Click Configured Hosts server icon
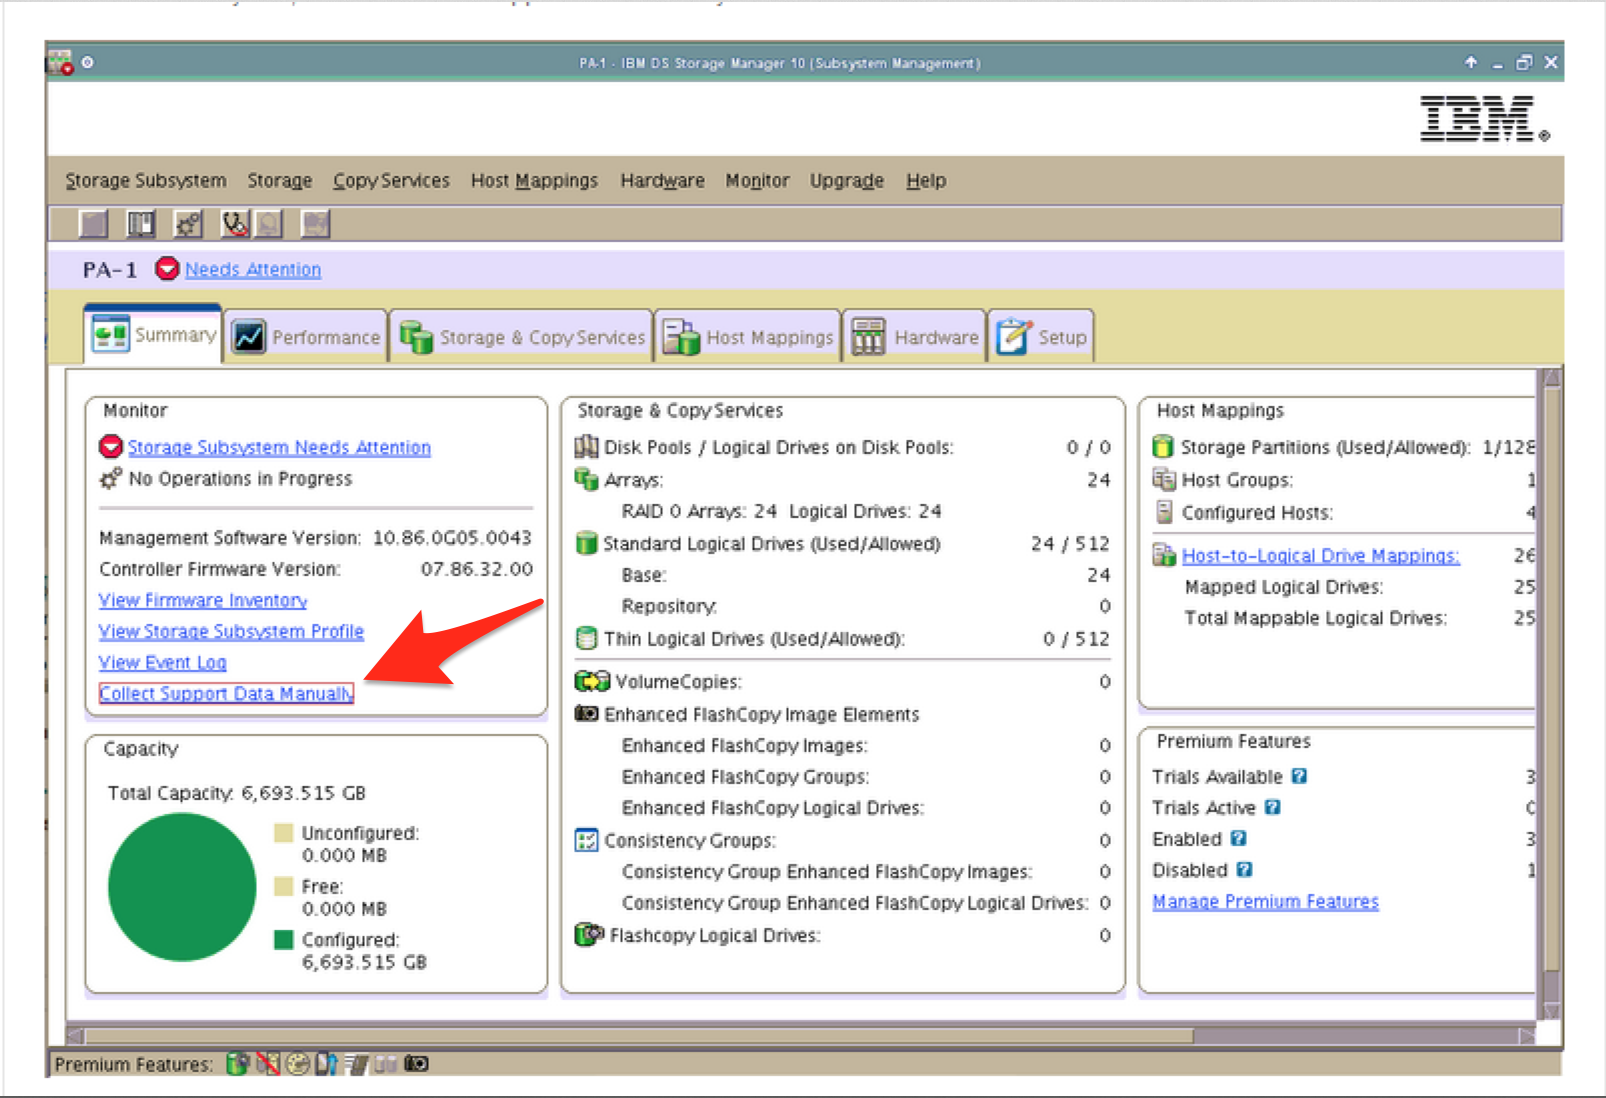1606x1098 pixels. point(1163,512)
